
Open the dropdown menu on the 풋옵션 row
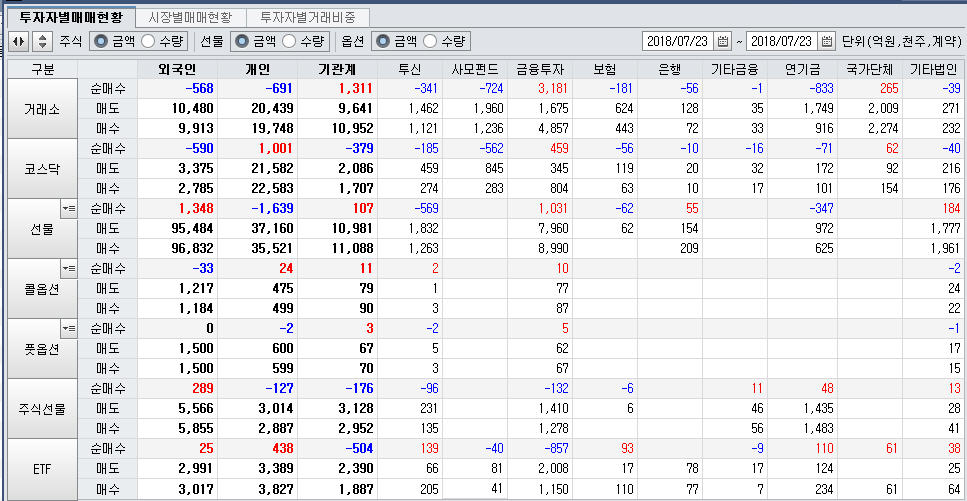pos(68,328)
